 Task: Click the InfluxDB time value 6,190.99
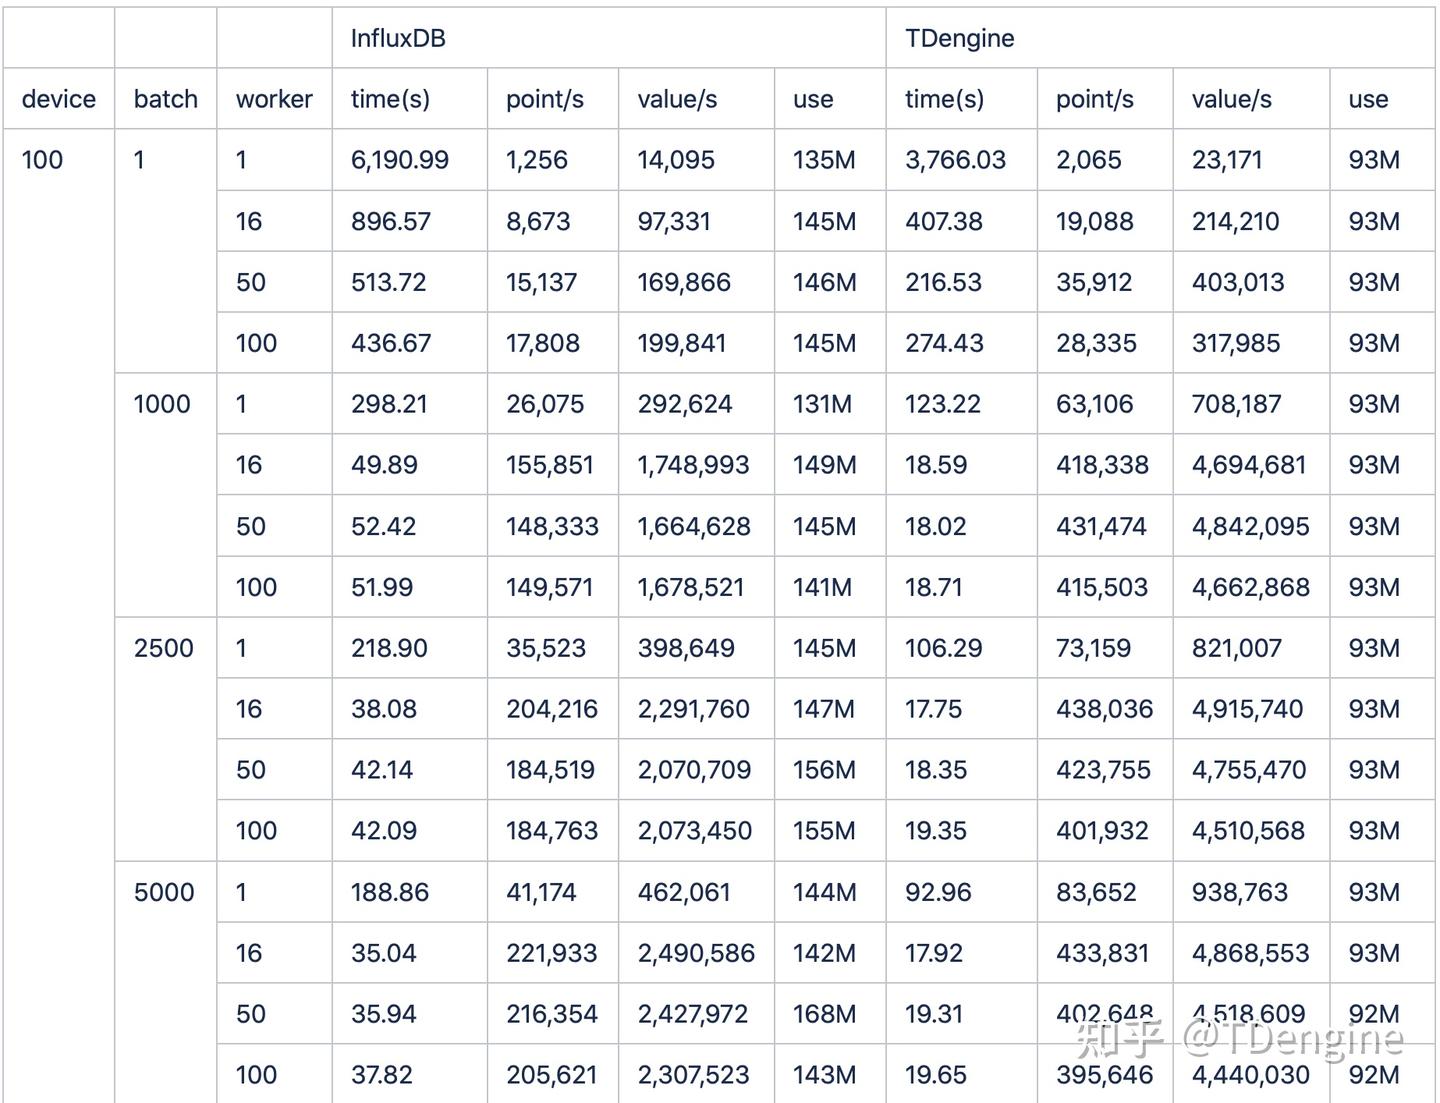coord(400,160)
